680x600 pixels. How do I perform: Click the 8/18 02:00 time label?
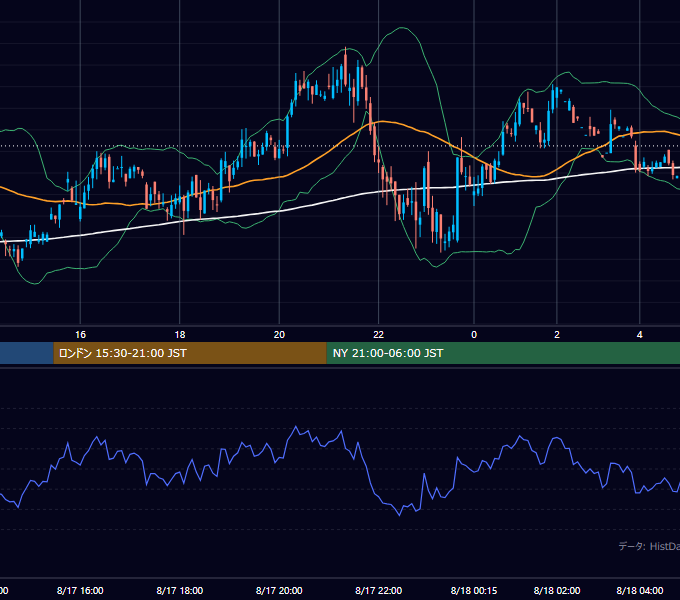point(557,590)
